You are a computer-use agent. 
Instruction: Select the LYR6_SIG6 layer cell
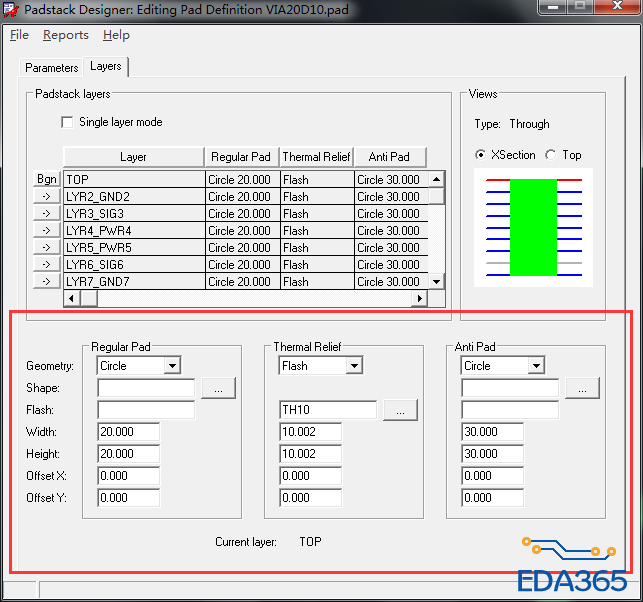coord(135,265)
